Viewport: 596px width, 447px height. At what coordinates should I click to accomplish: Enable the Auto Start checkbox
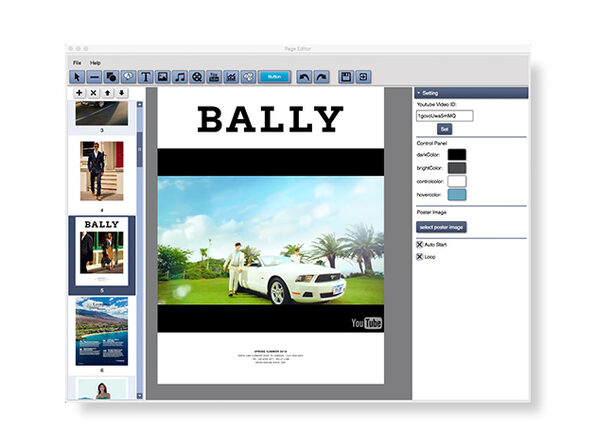point(420,244)
